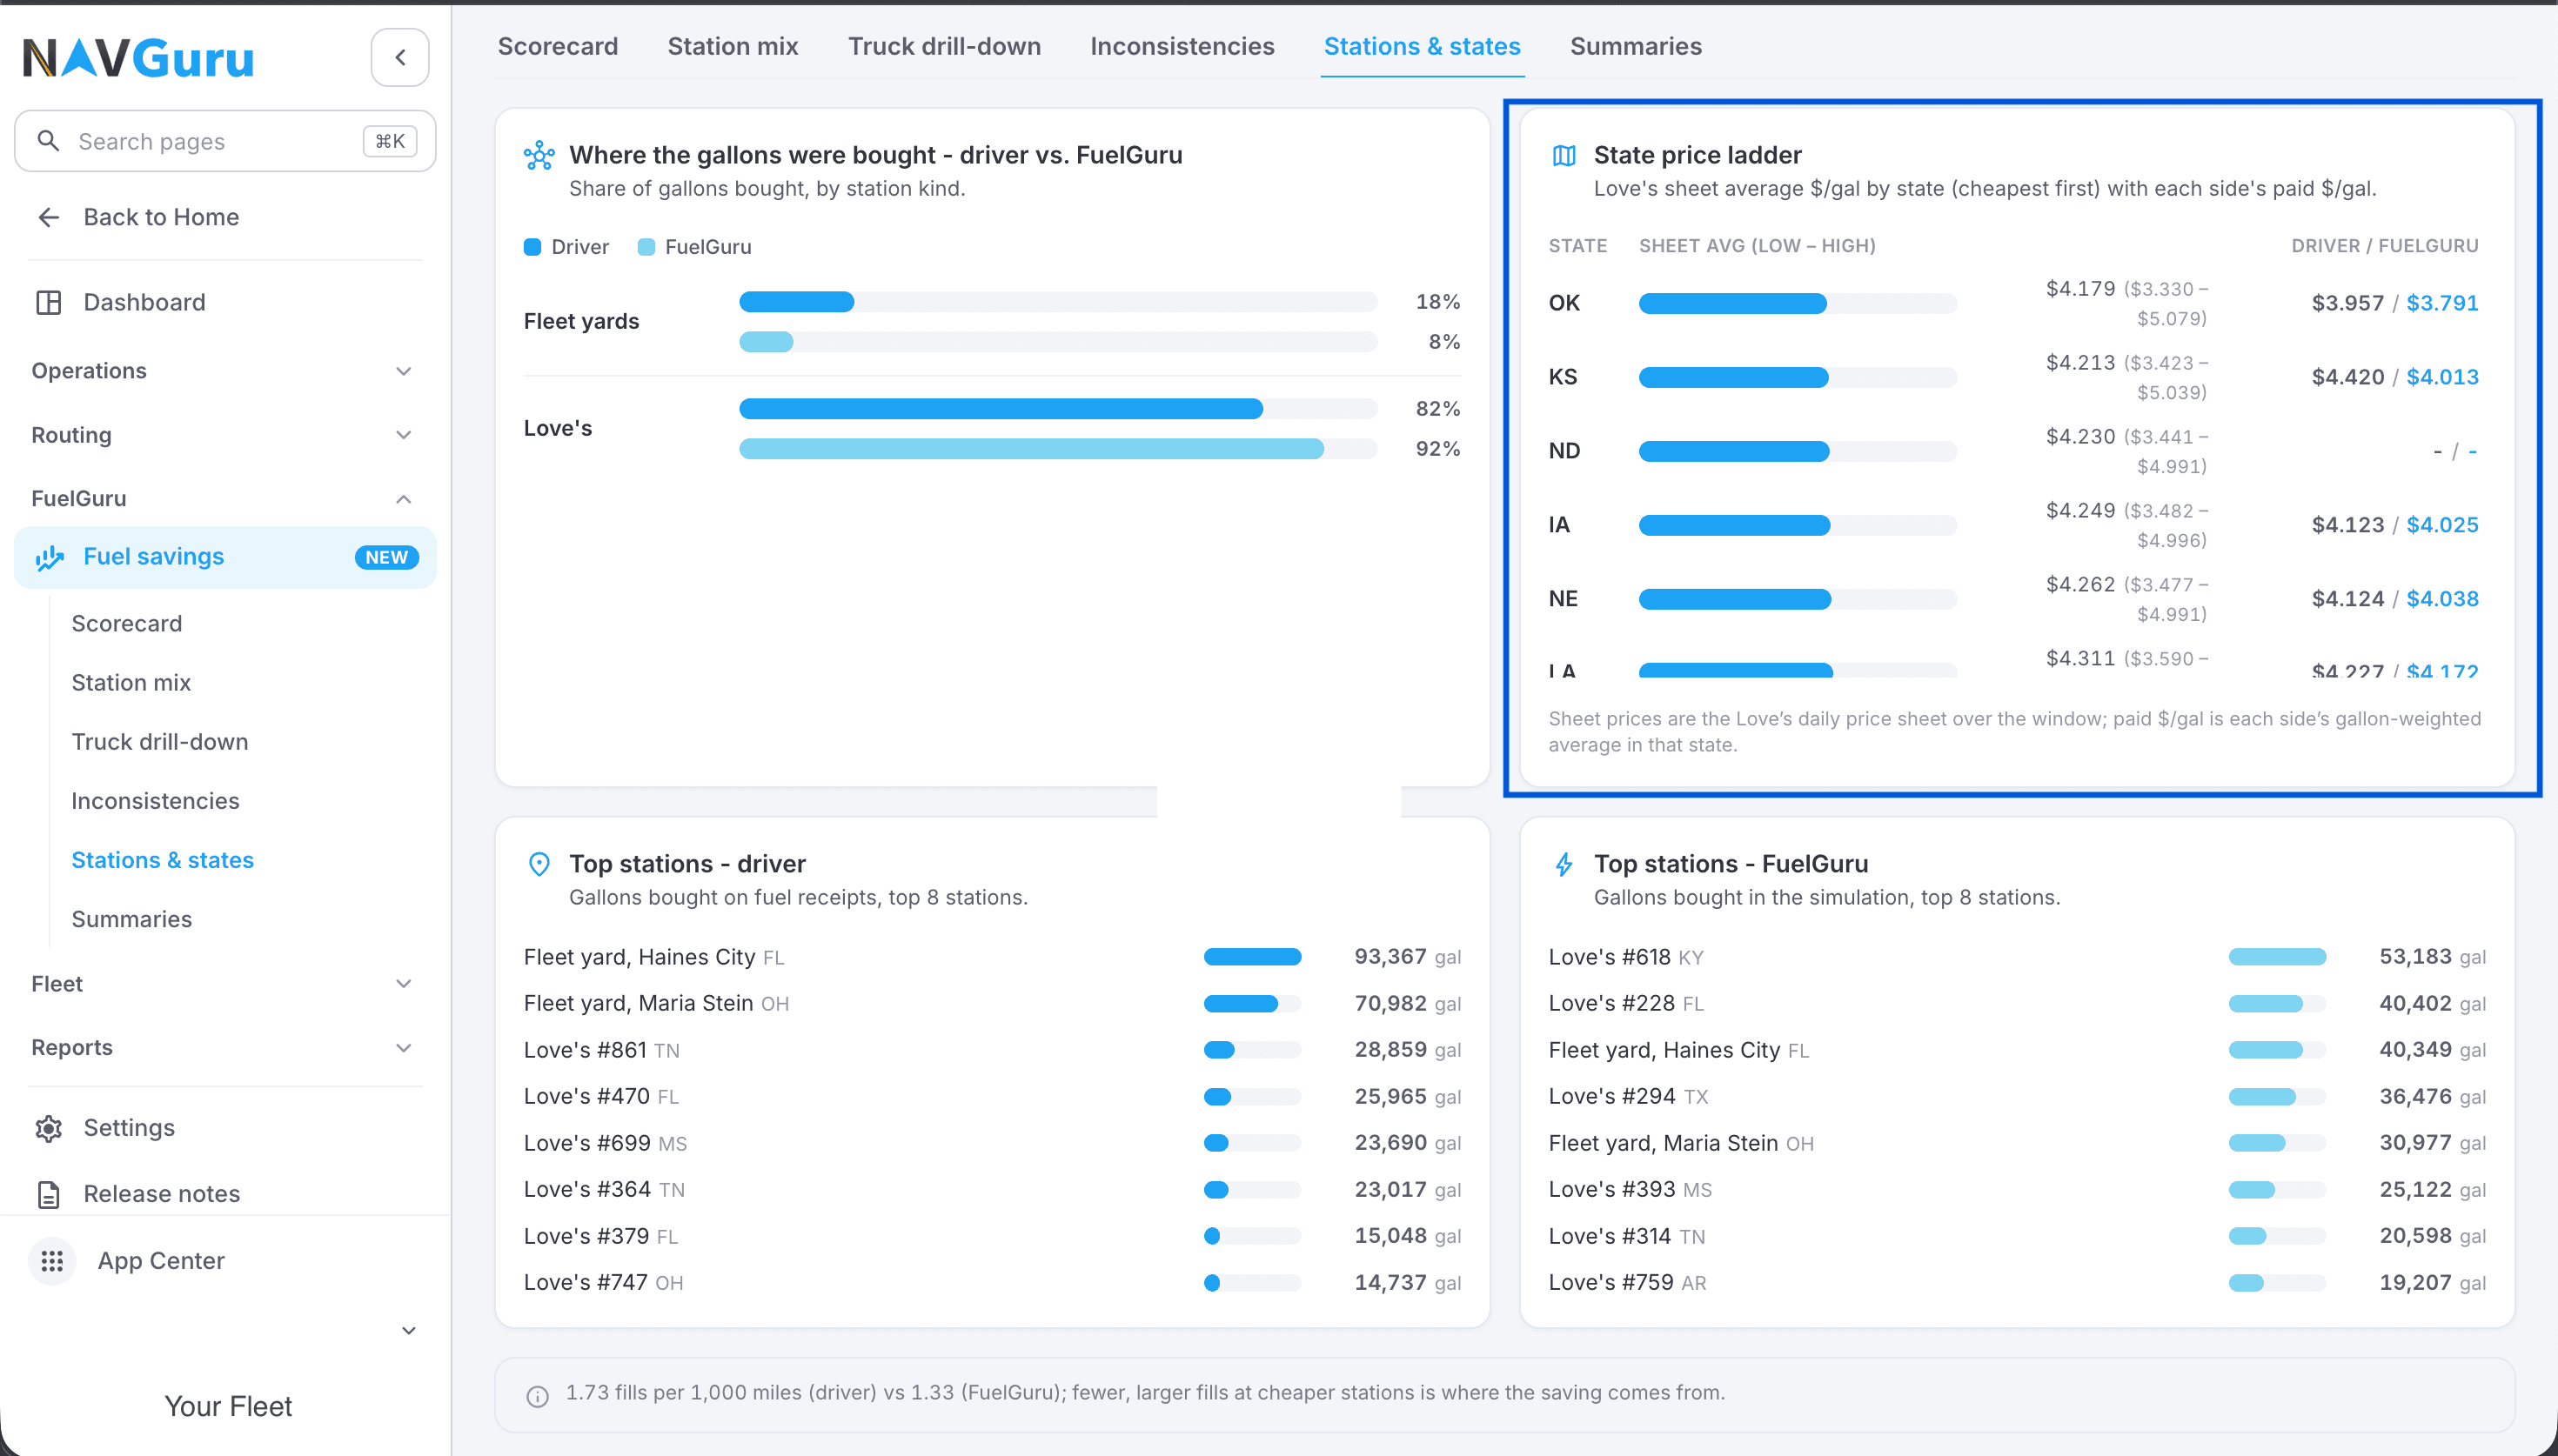Select Scorecard in the sidebar submenu
The width and height of the screenshot is (2558, 1456).
(x=127, y=624)
